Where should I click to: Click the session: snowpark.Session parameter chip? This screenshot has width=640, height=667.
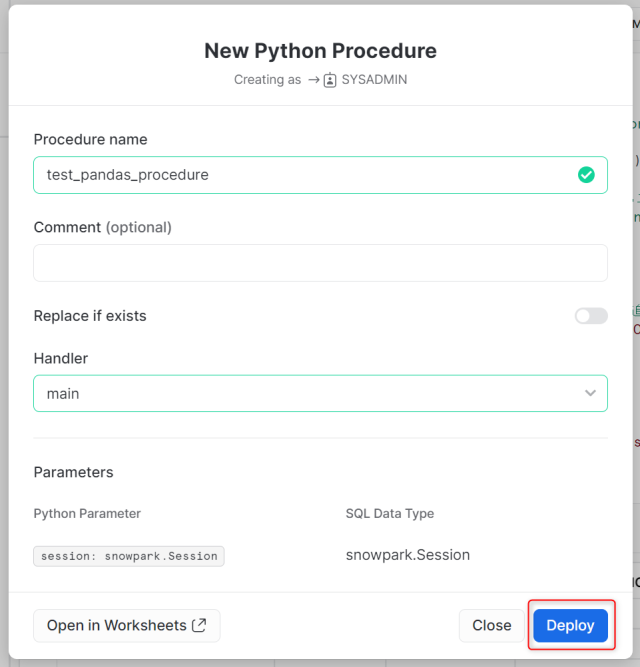tap(129, 556)
